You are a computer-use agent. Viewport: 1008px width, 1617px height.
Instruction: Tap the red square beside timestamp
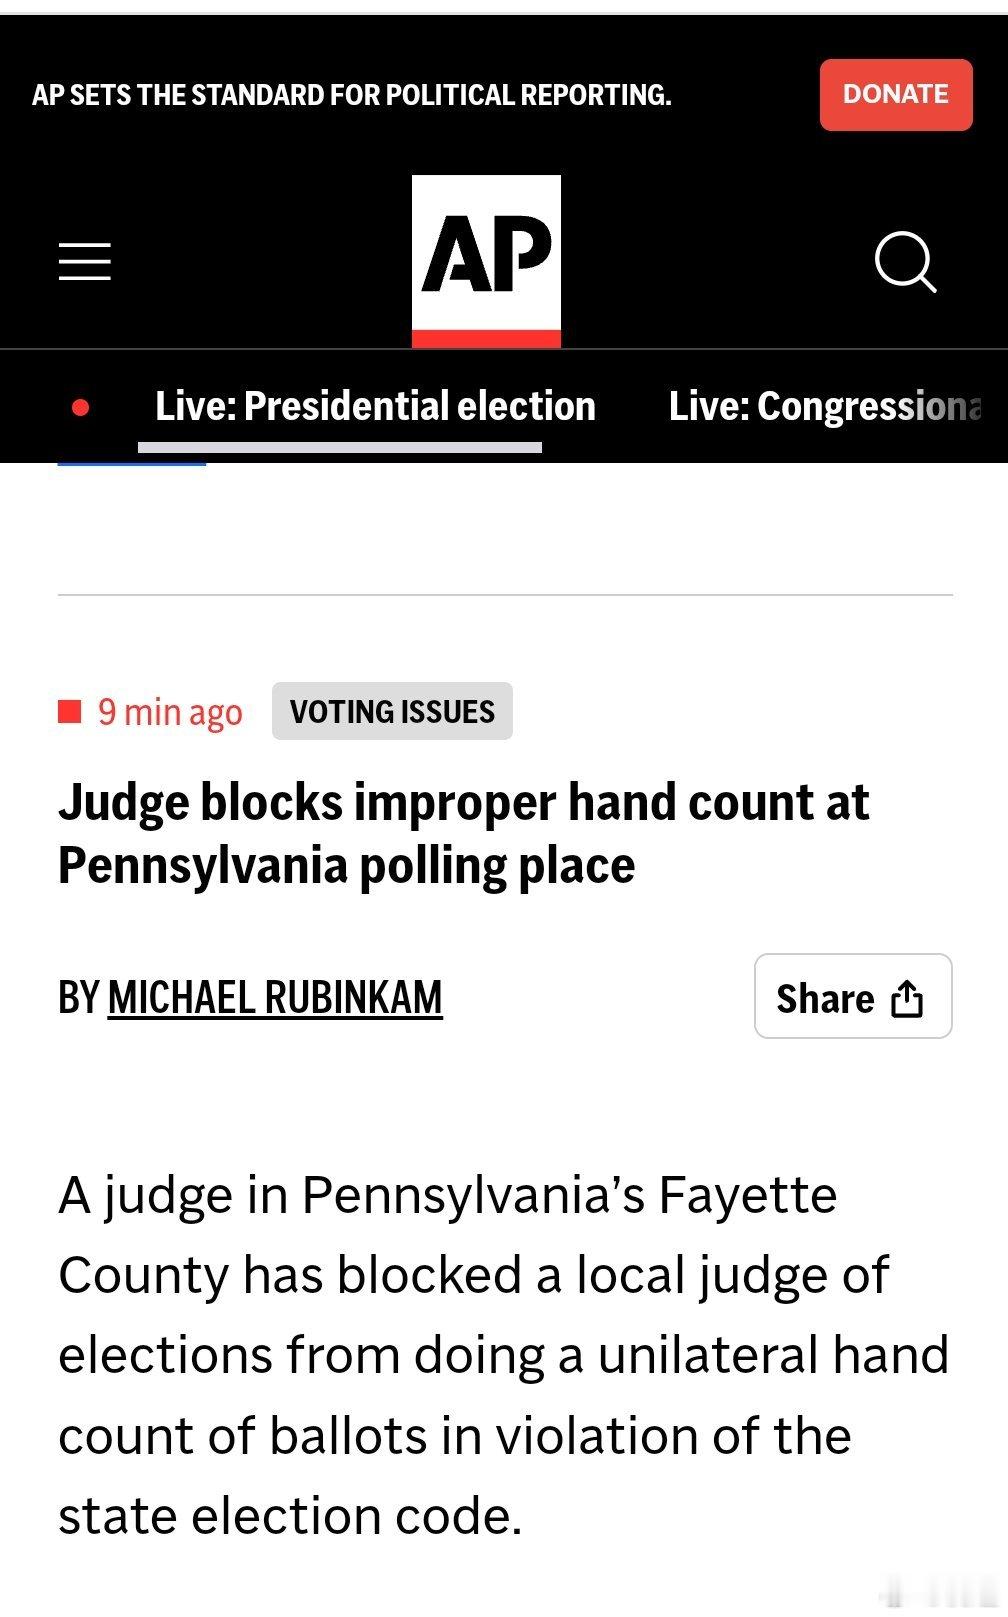(69, 711)
